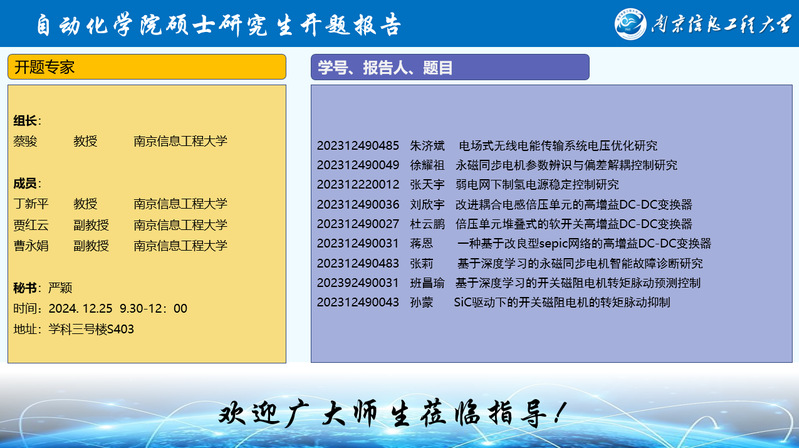Select the 组长 label text
This screenshot has width=799, height=448.
27,121
